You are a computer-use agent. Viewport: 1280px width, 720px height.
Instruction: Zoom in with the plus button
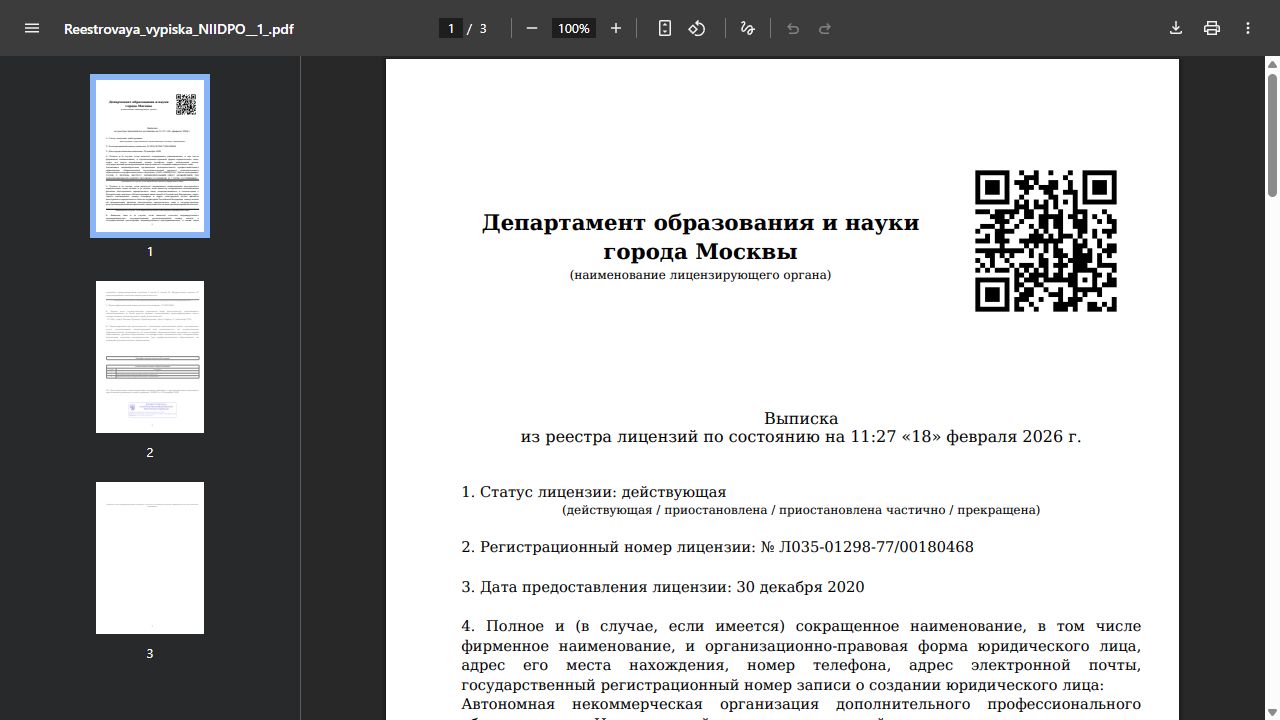click(x=616, y=28)
